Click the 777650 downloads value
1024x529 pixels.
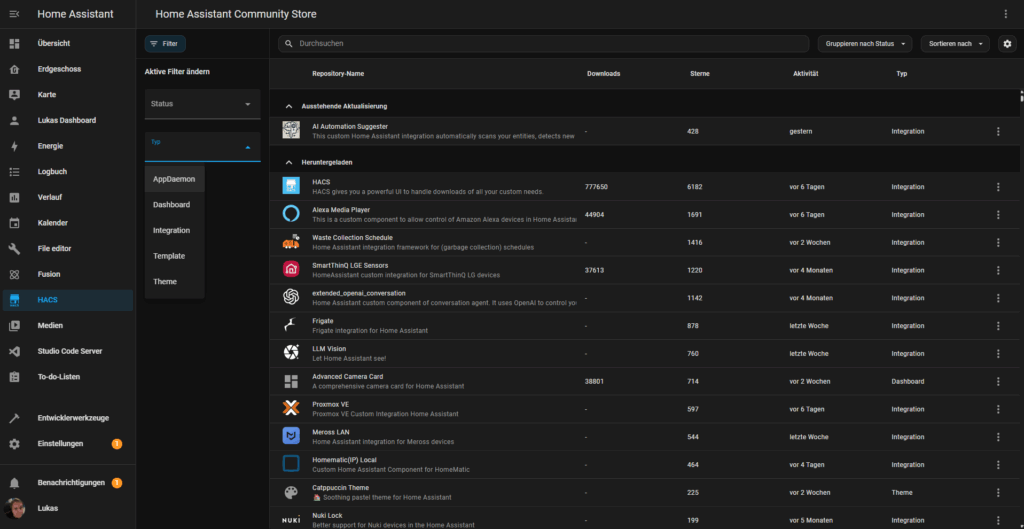click(x=596, y=187)
